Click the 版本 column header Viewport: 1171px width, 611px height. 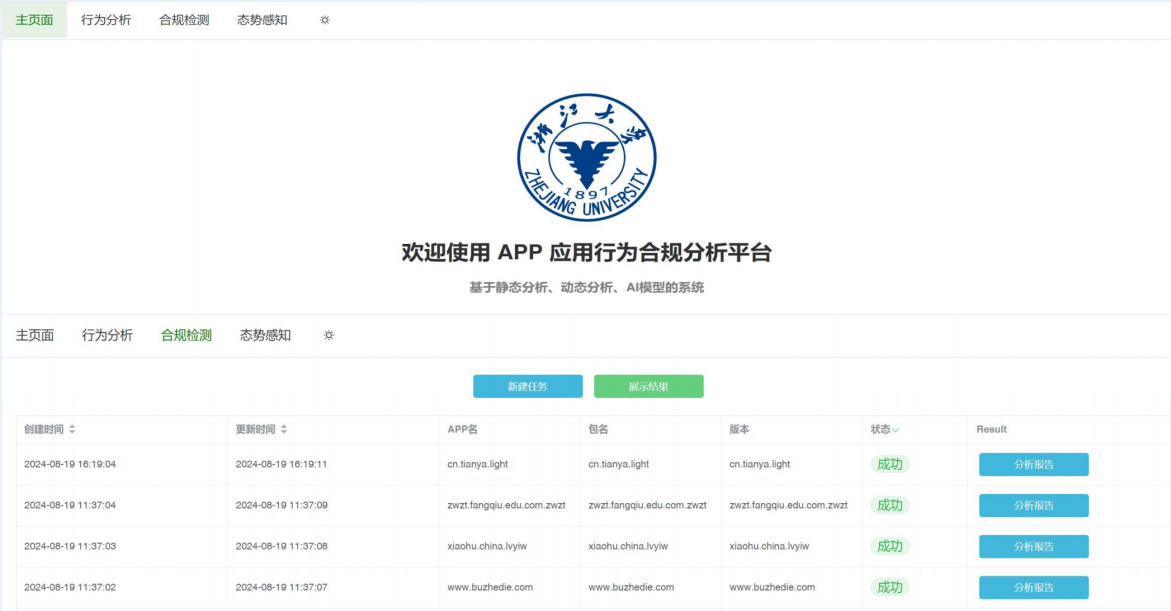tap(739, 429)
